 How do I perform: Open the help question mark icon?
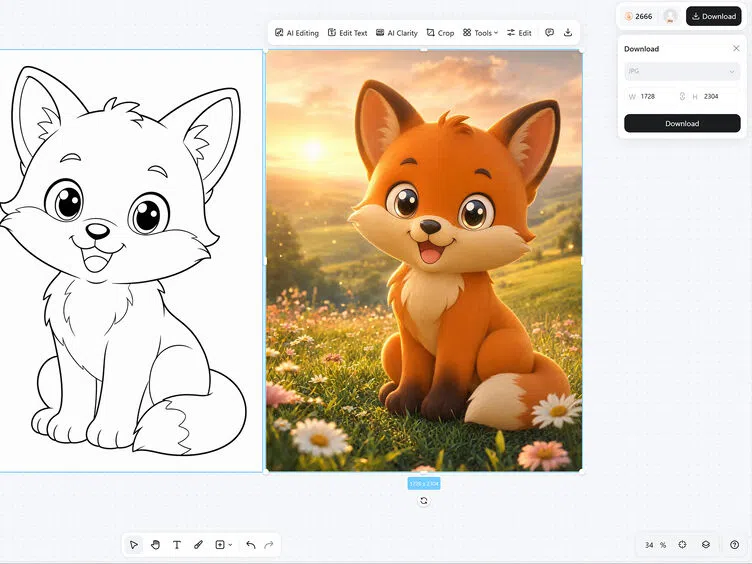[x=734, y=544]
